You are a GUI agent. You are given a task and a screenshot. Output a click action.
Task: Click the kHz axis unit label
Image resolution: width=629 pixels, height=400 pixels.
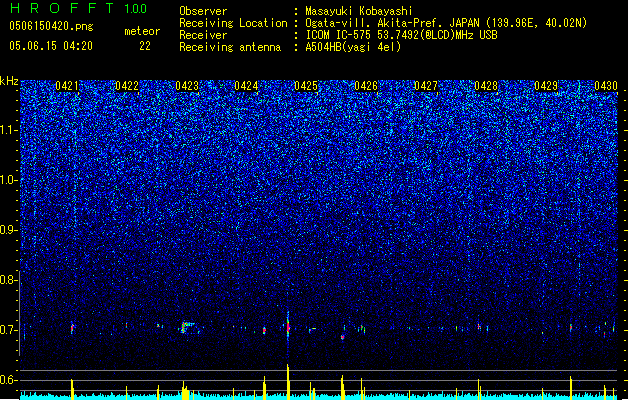point(9,81)
